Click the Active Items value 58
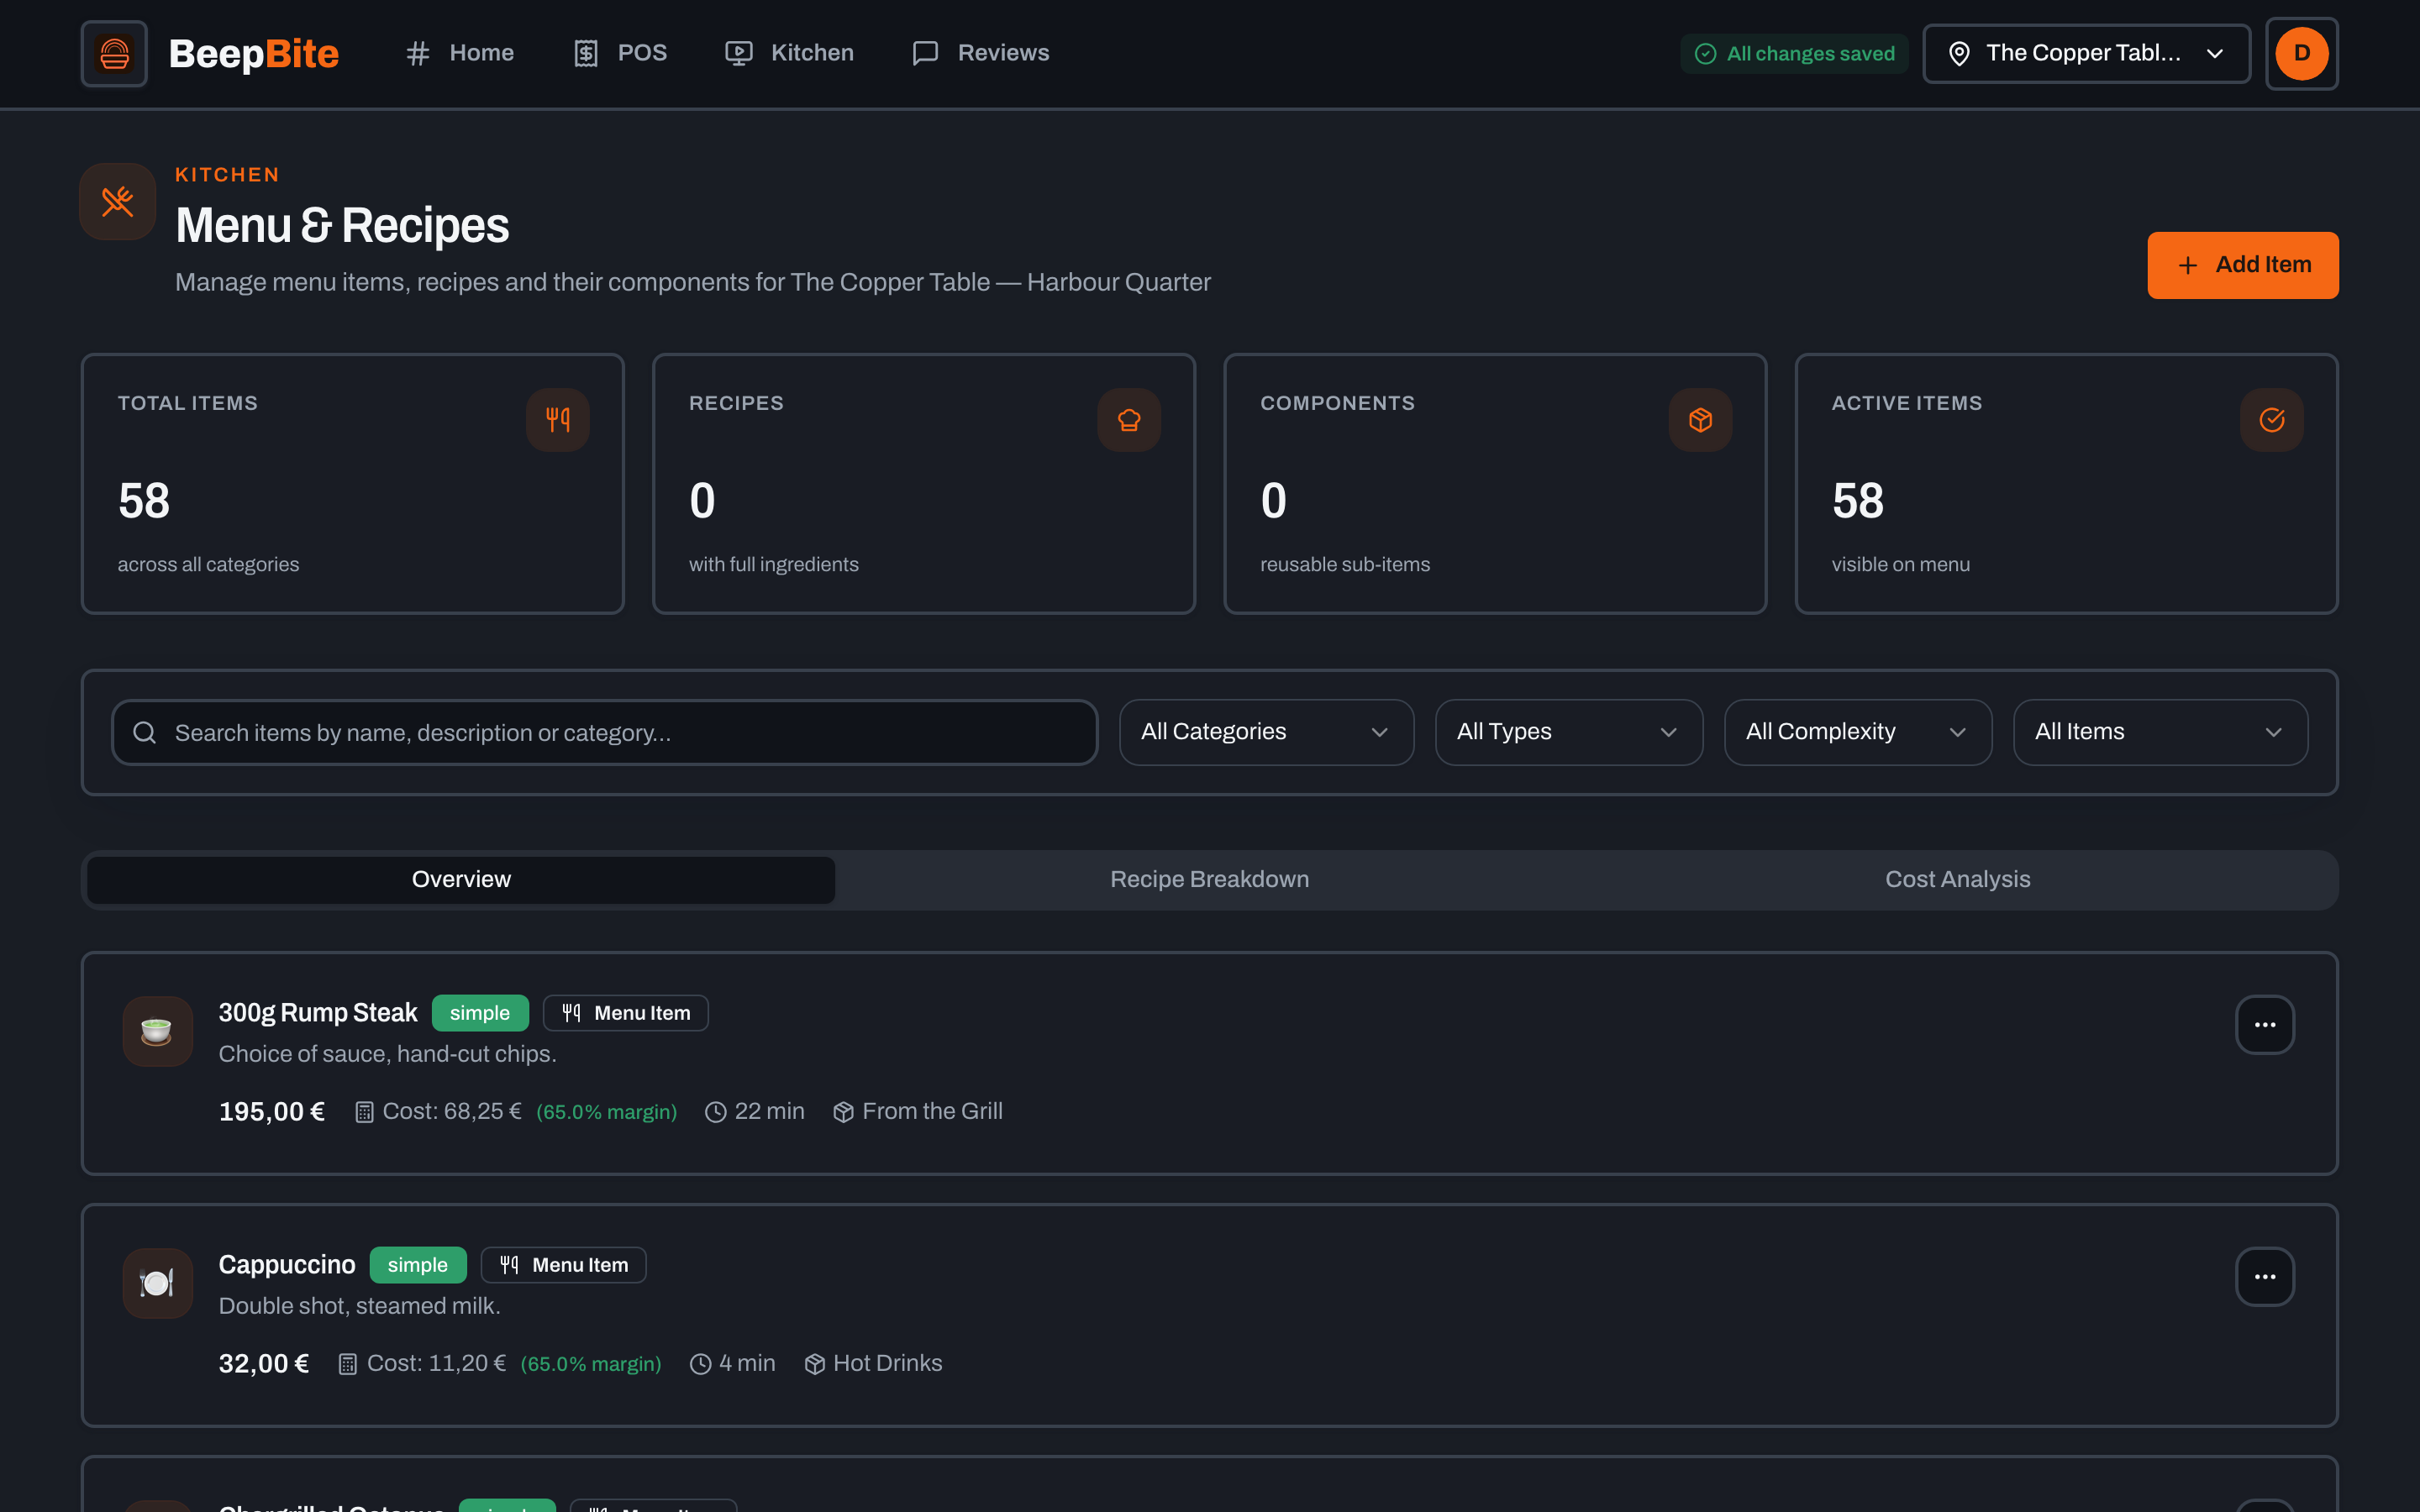 pyautogui.click(x=1858, y=500)
